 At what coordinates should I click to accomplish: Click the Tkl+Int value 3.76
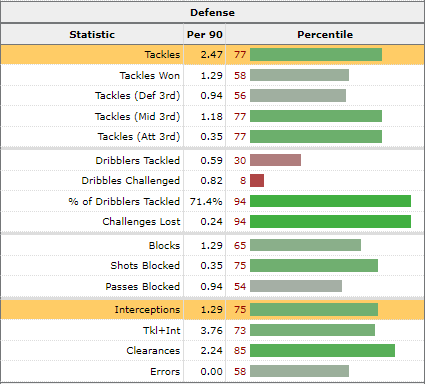point(211,330)
